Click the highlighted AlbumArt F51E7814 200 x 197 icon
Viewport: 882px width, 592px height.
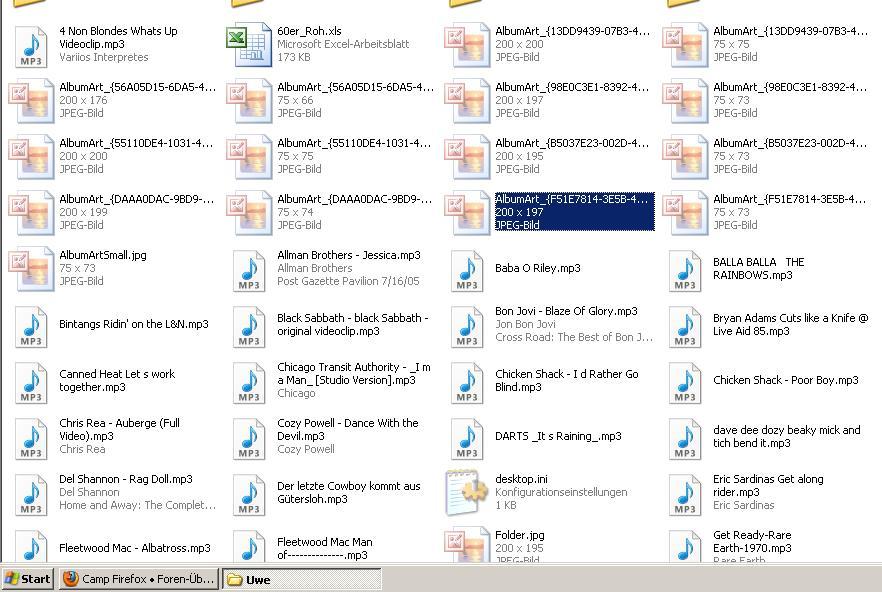pyautogui.click(x=467, y=213)
